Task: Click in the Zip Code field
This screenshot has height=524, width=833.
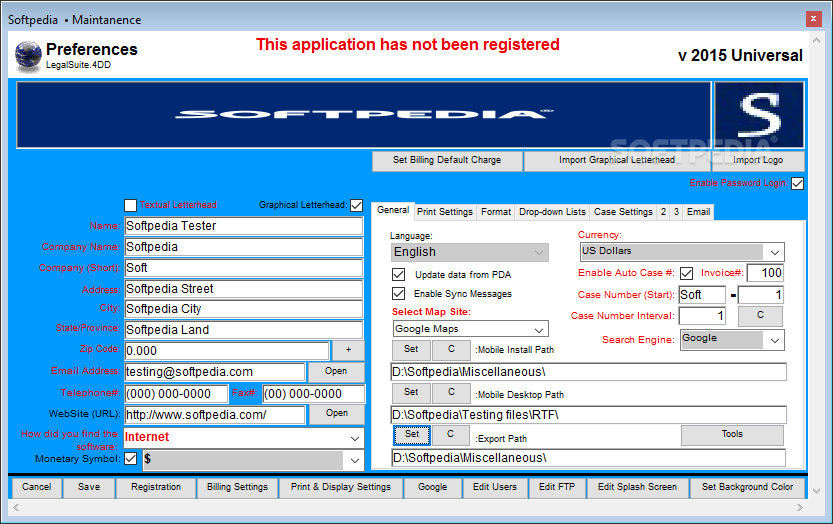Action: 227,351
